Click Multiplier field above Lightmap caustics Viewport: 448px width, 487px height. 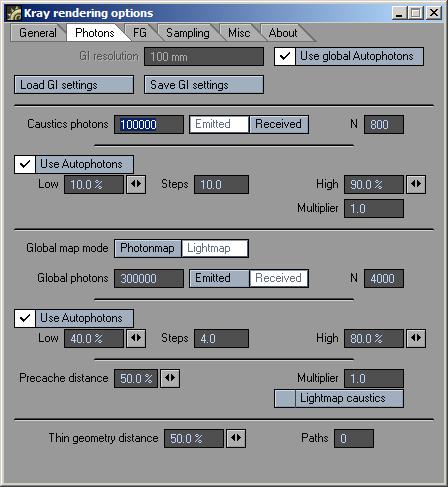[x=374, y=378]
